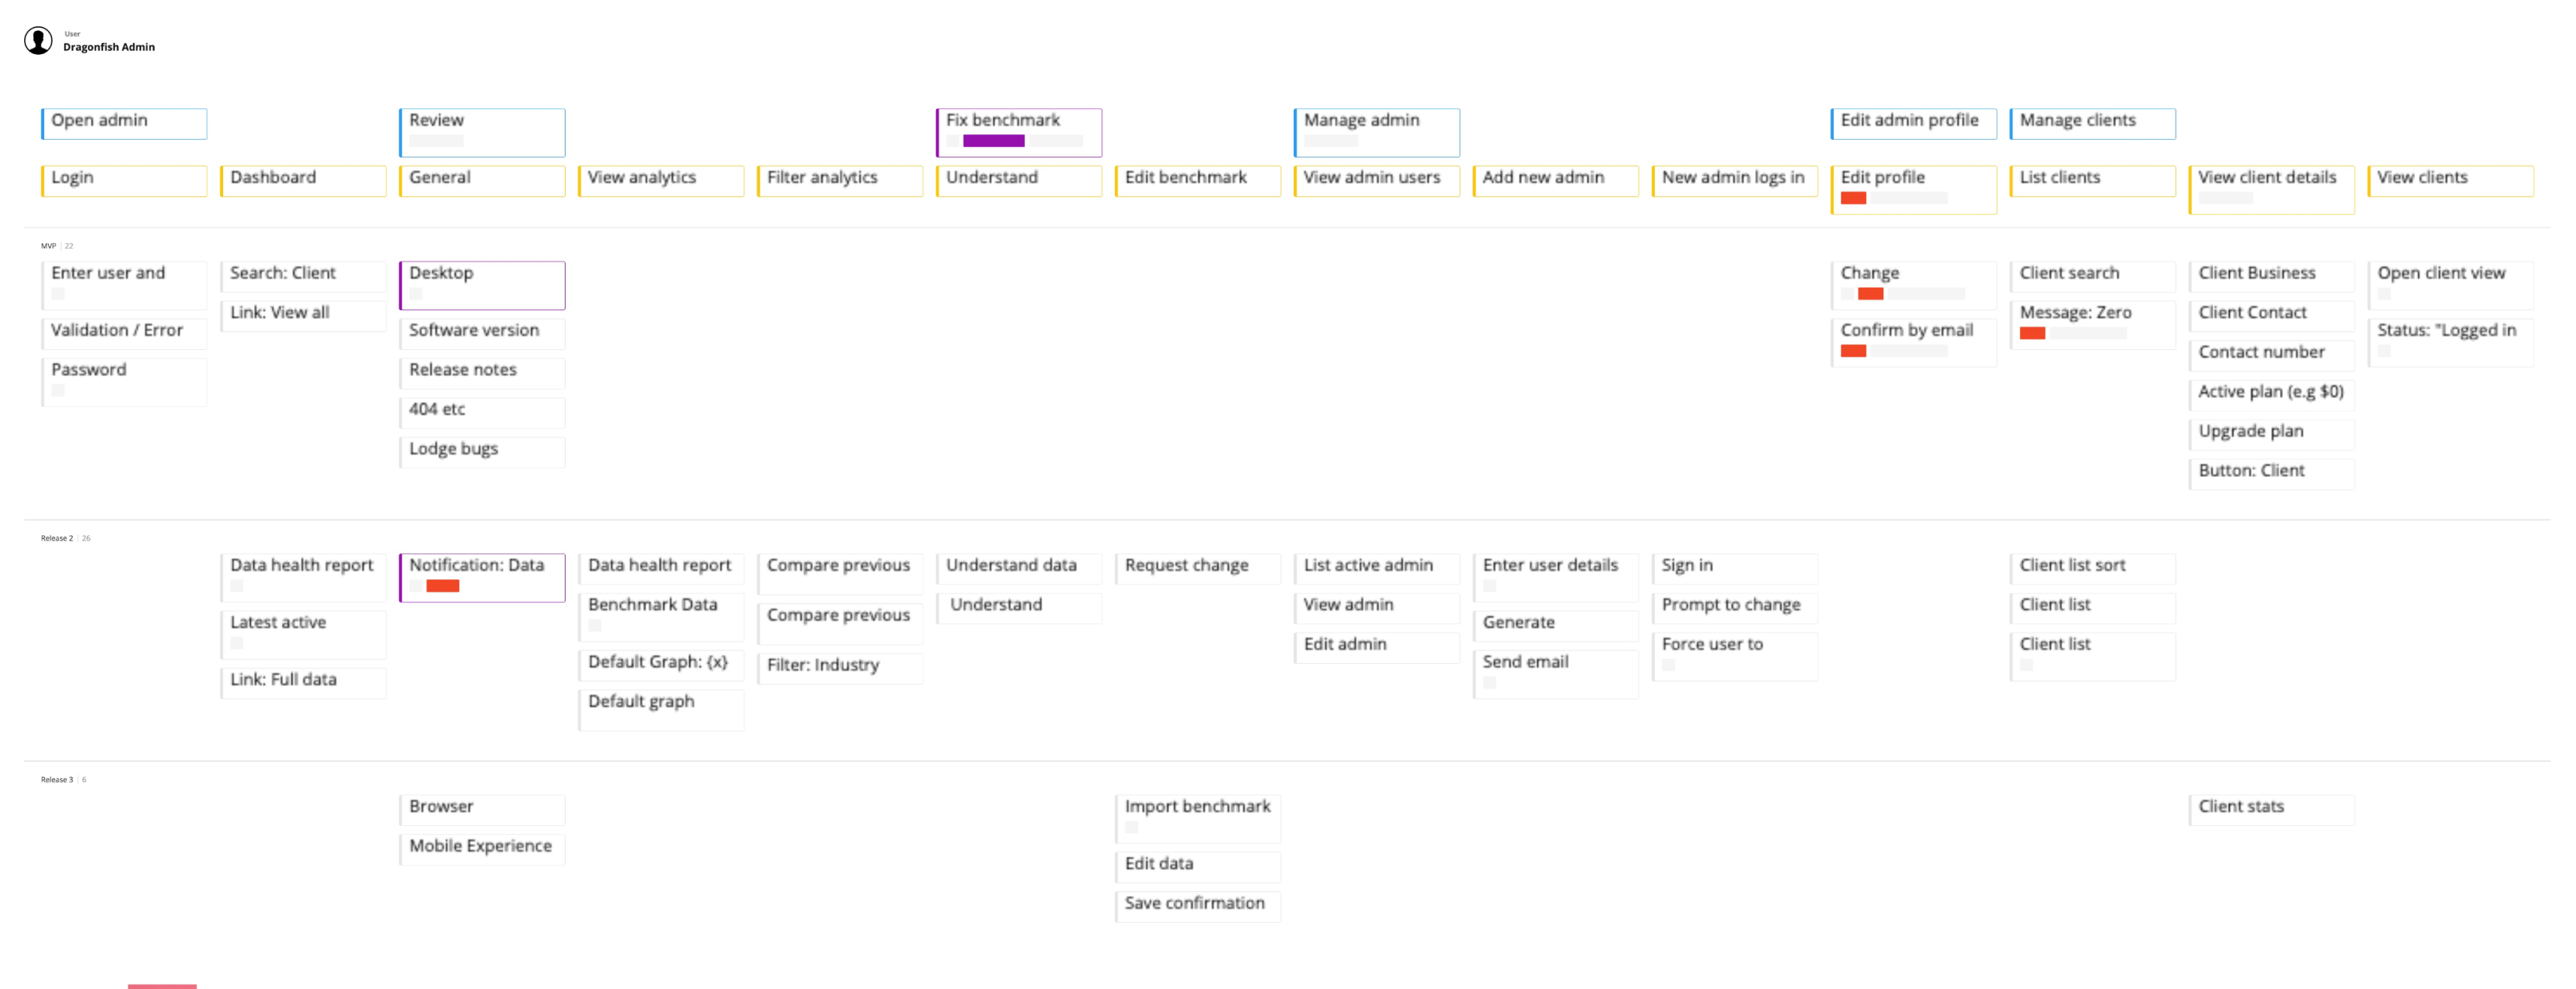
Task: Open the Open admin activity card
Action: pos(124,123)
